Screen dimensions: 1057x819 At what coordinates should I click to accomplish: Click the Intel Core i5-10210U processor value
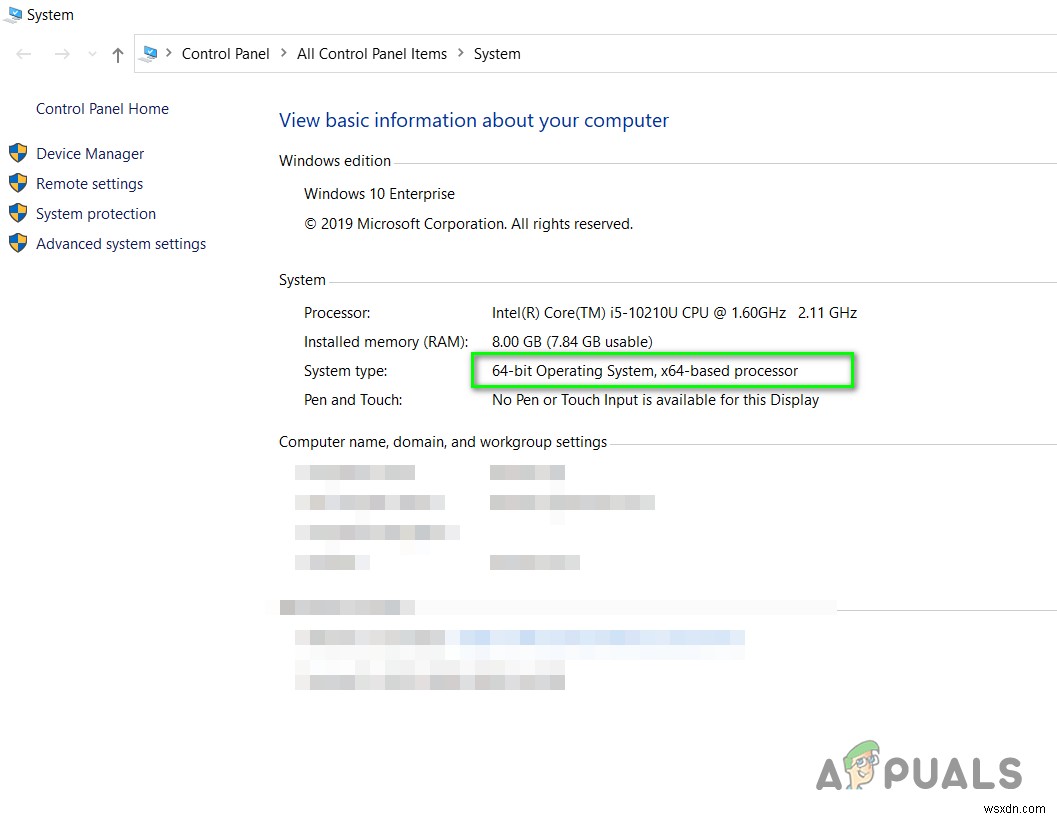click(x=674, y=313)
